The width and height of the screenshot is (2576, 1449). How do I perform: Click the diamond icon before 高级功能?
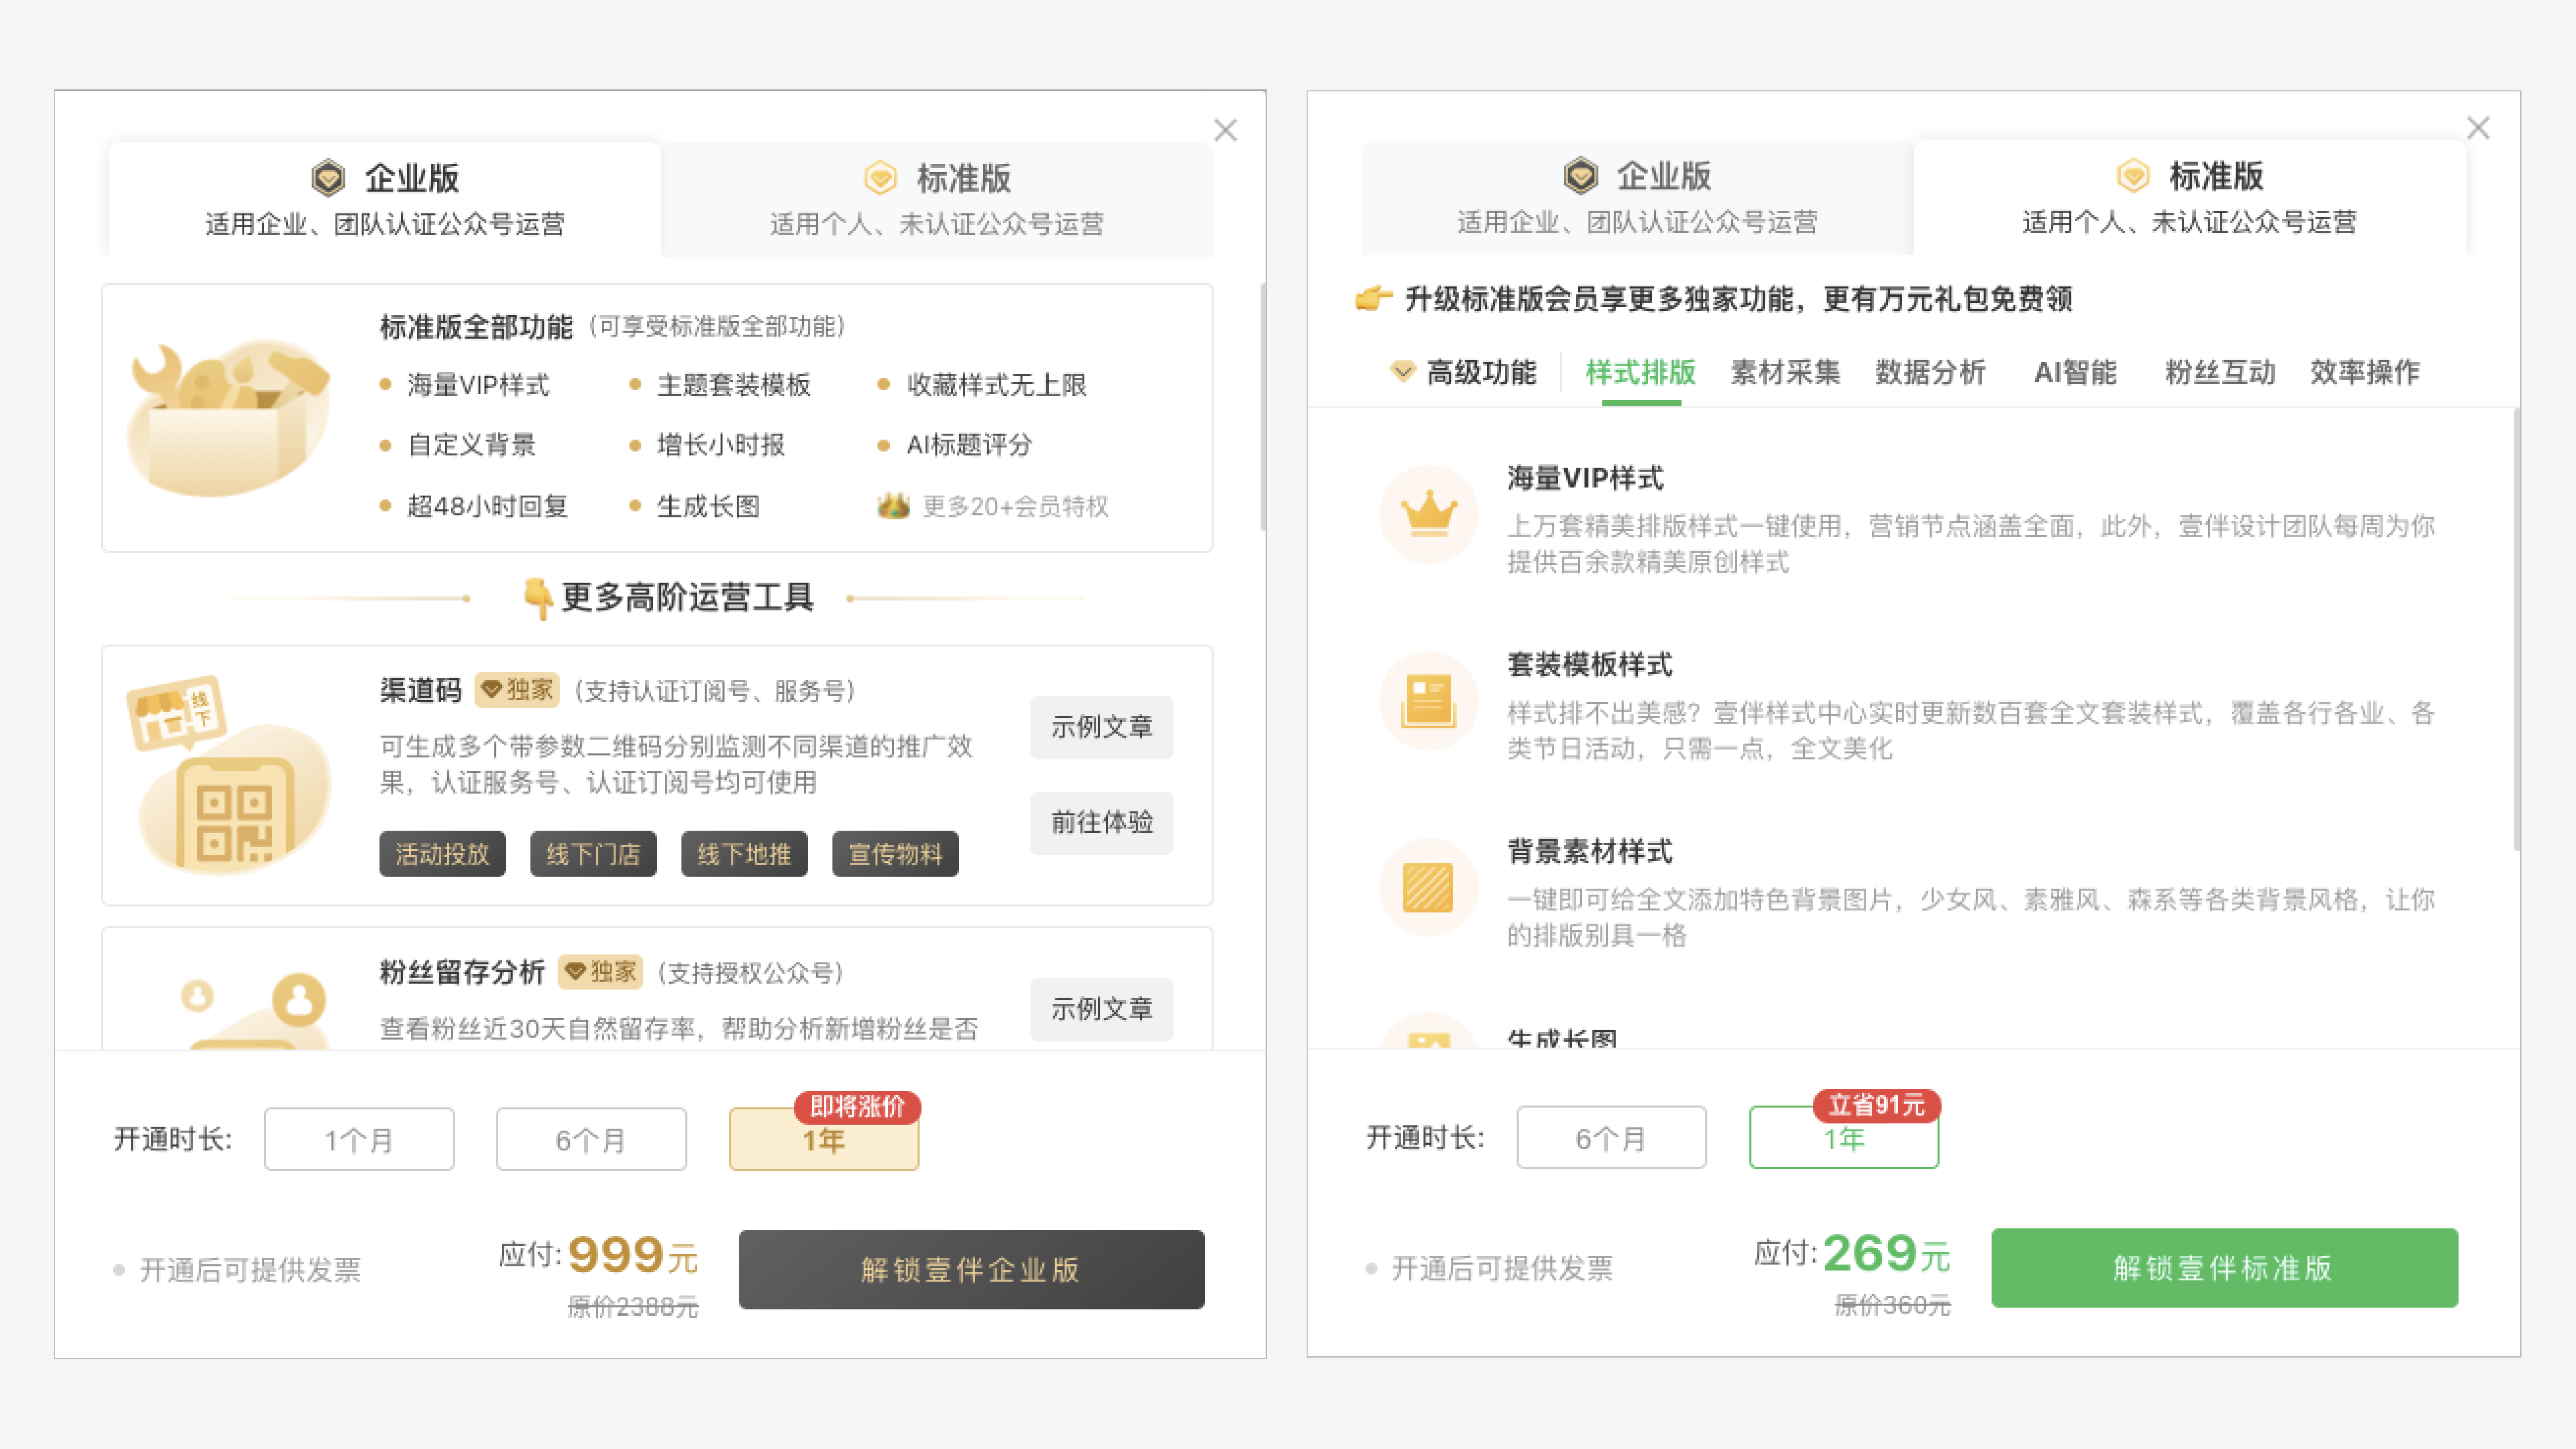(1403, 372)
